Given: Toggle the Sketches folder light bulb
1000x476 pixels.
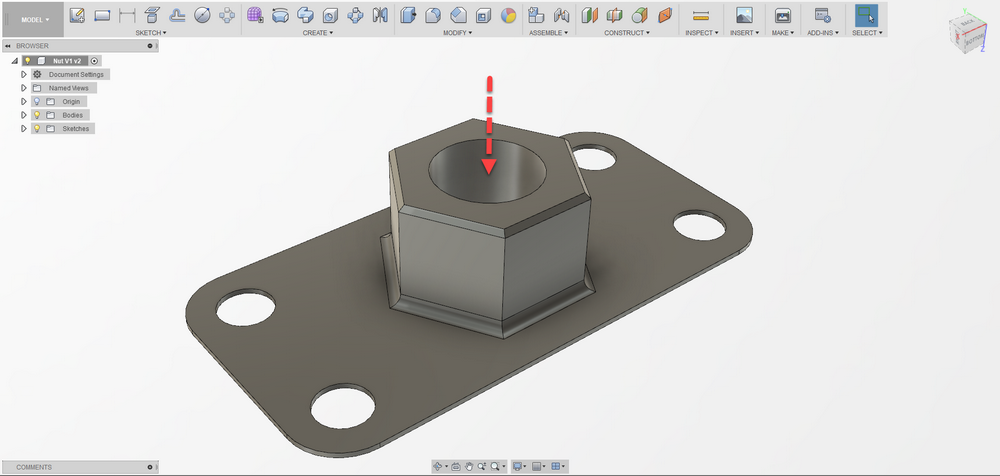Looking at the screenshot, I should click(x=36, y=128).
